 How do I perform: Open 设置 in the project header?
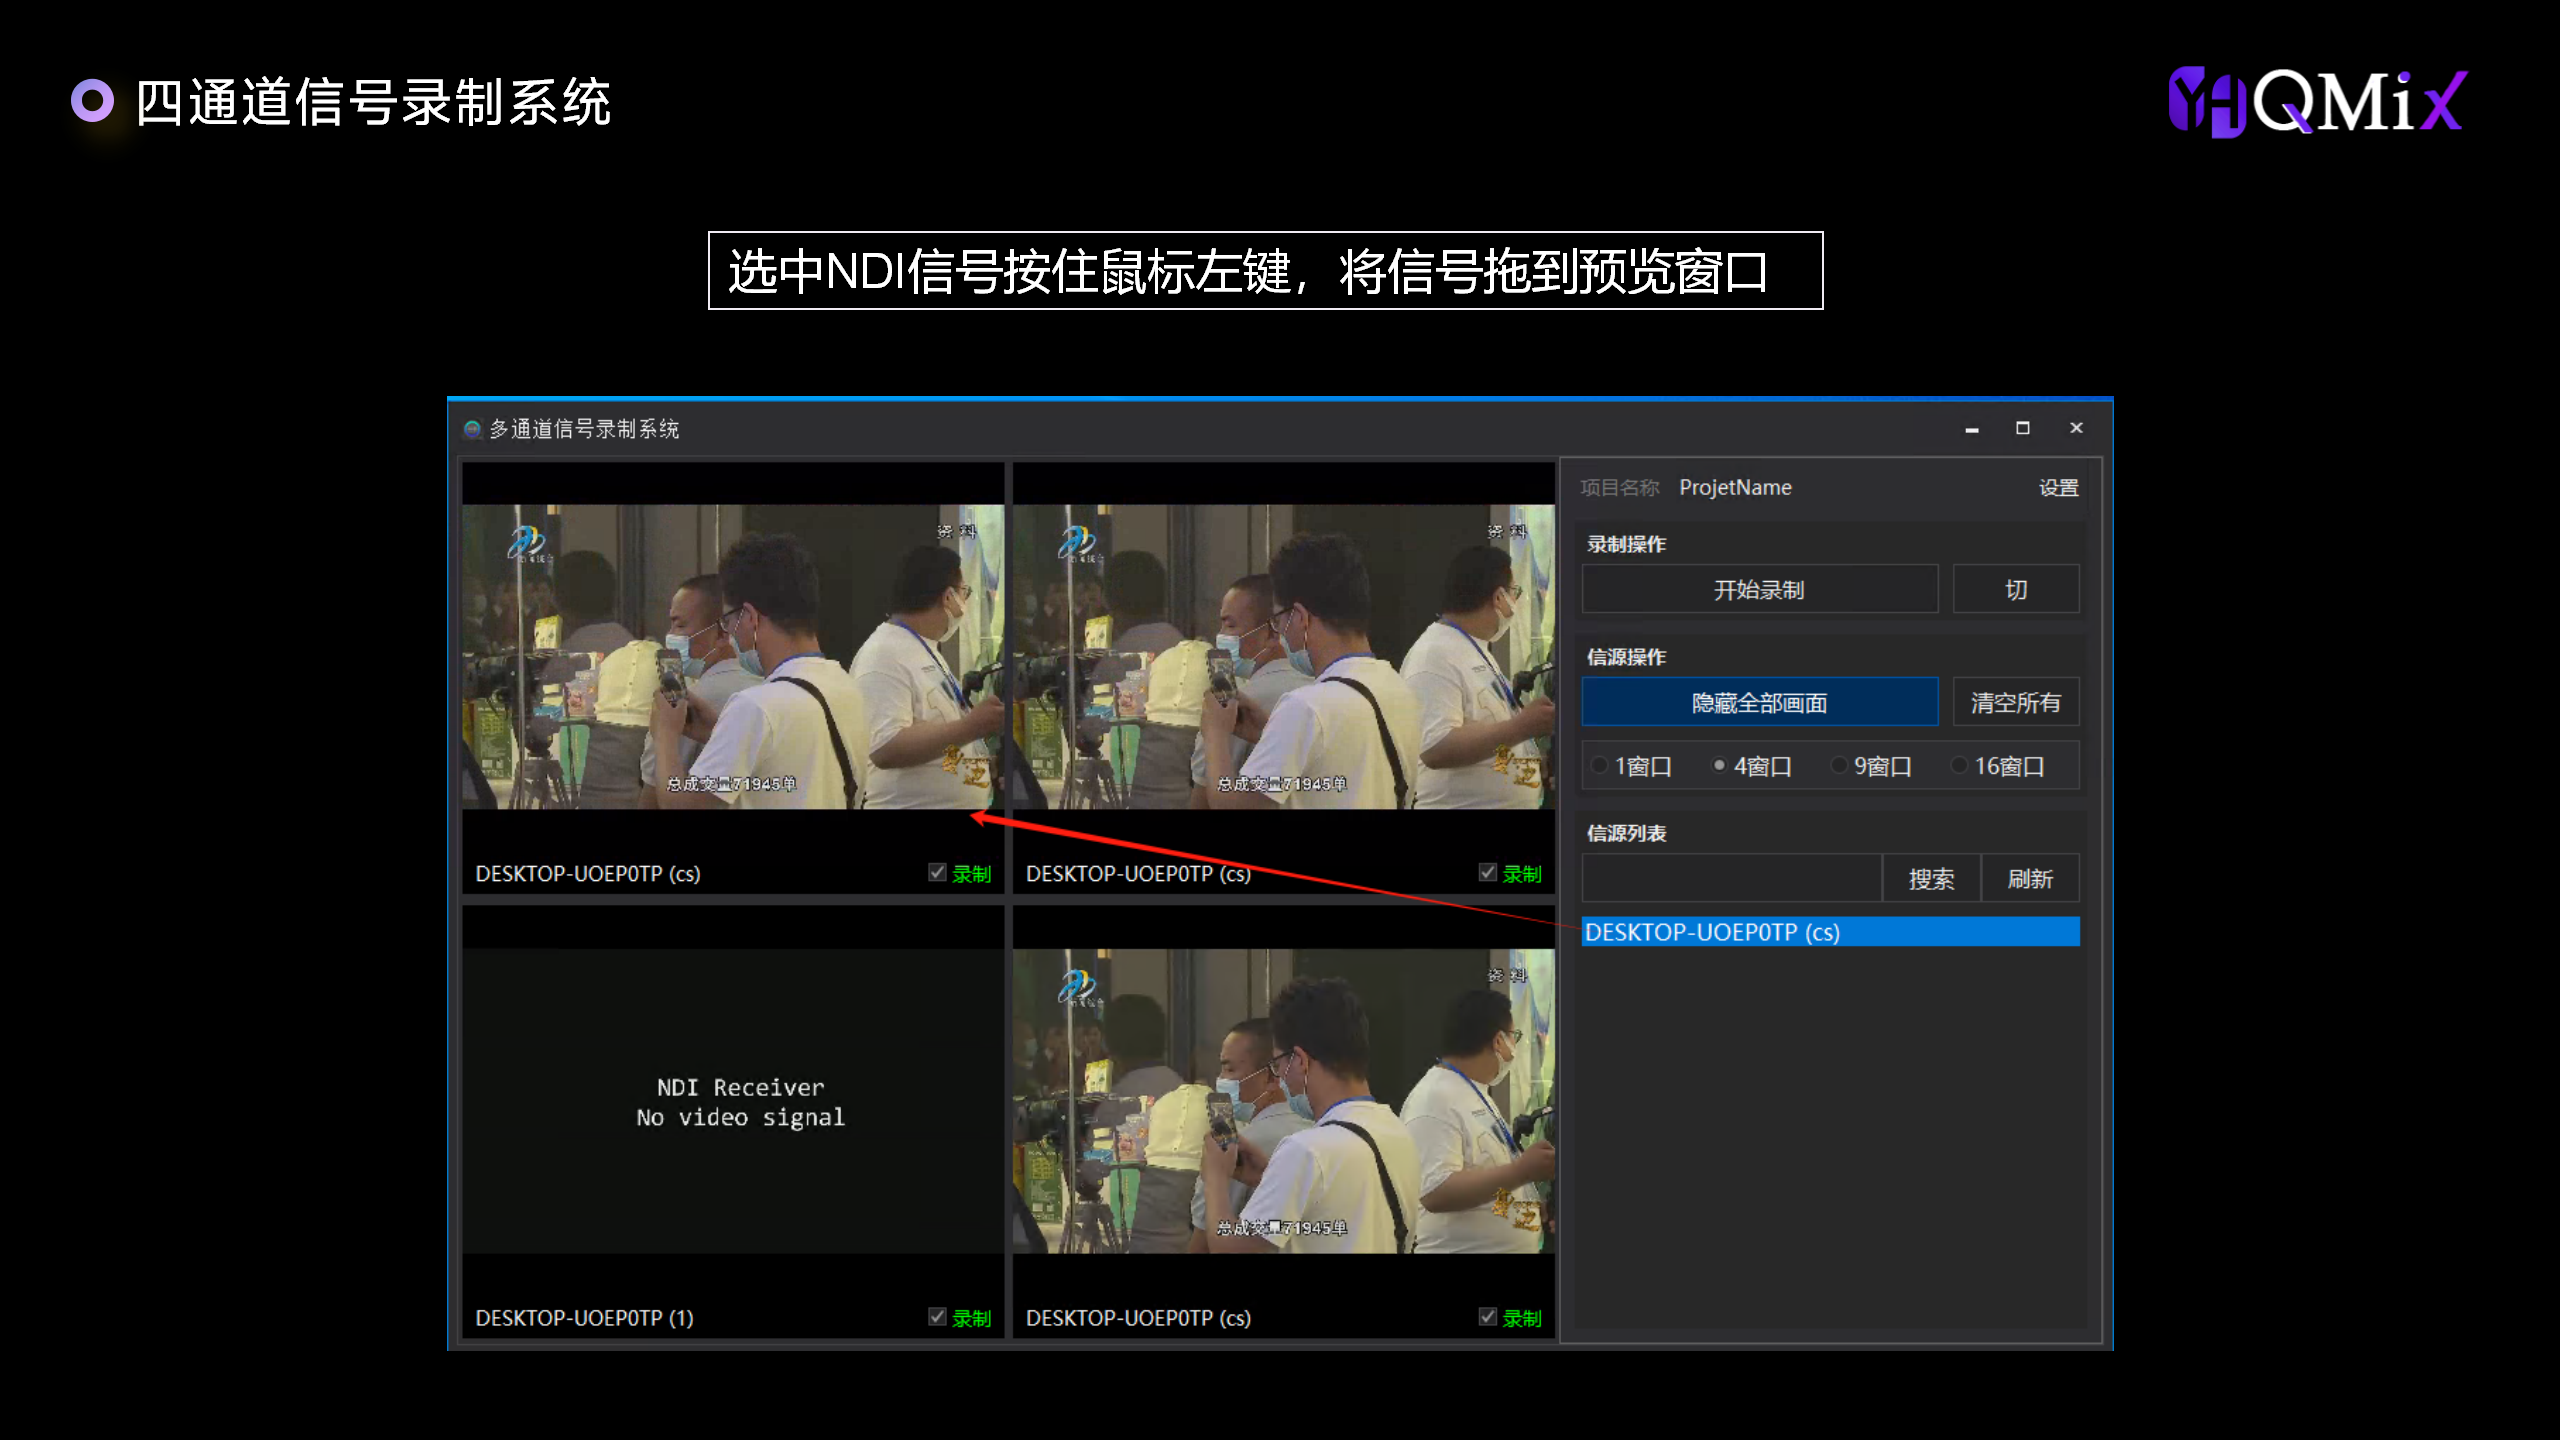point(2058,488)
